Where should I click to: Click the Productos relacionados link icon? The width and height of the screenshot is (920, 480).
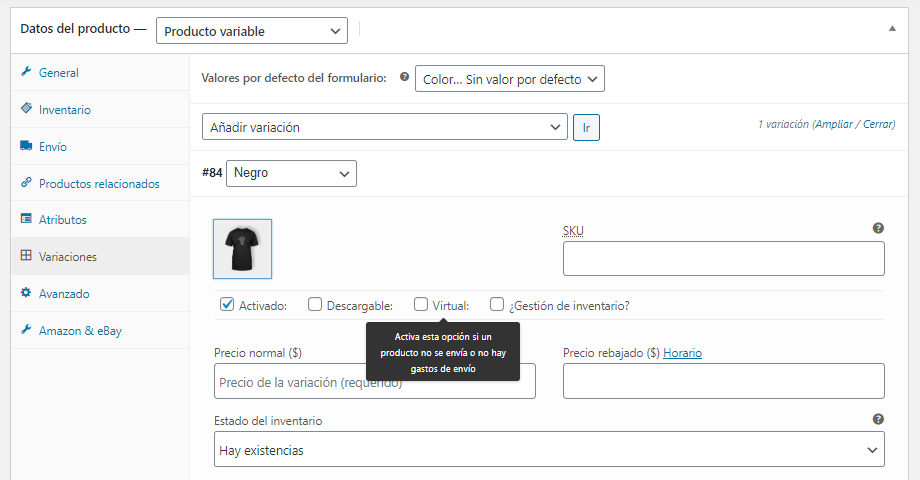click(x=26, y=183)
